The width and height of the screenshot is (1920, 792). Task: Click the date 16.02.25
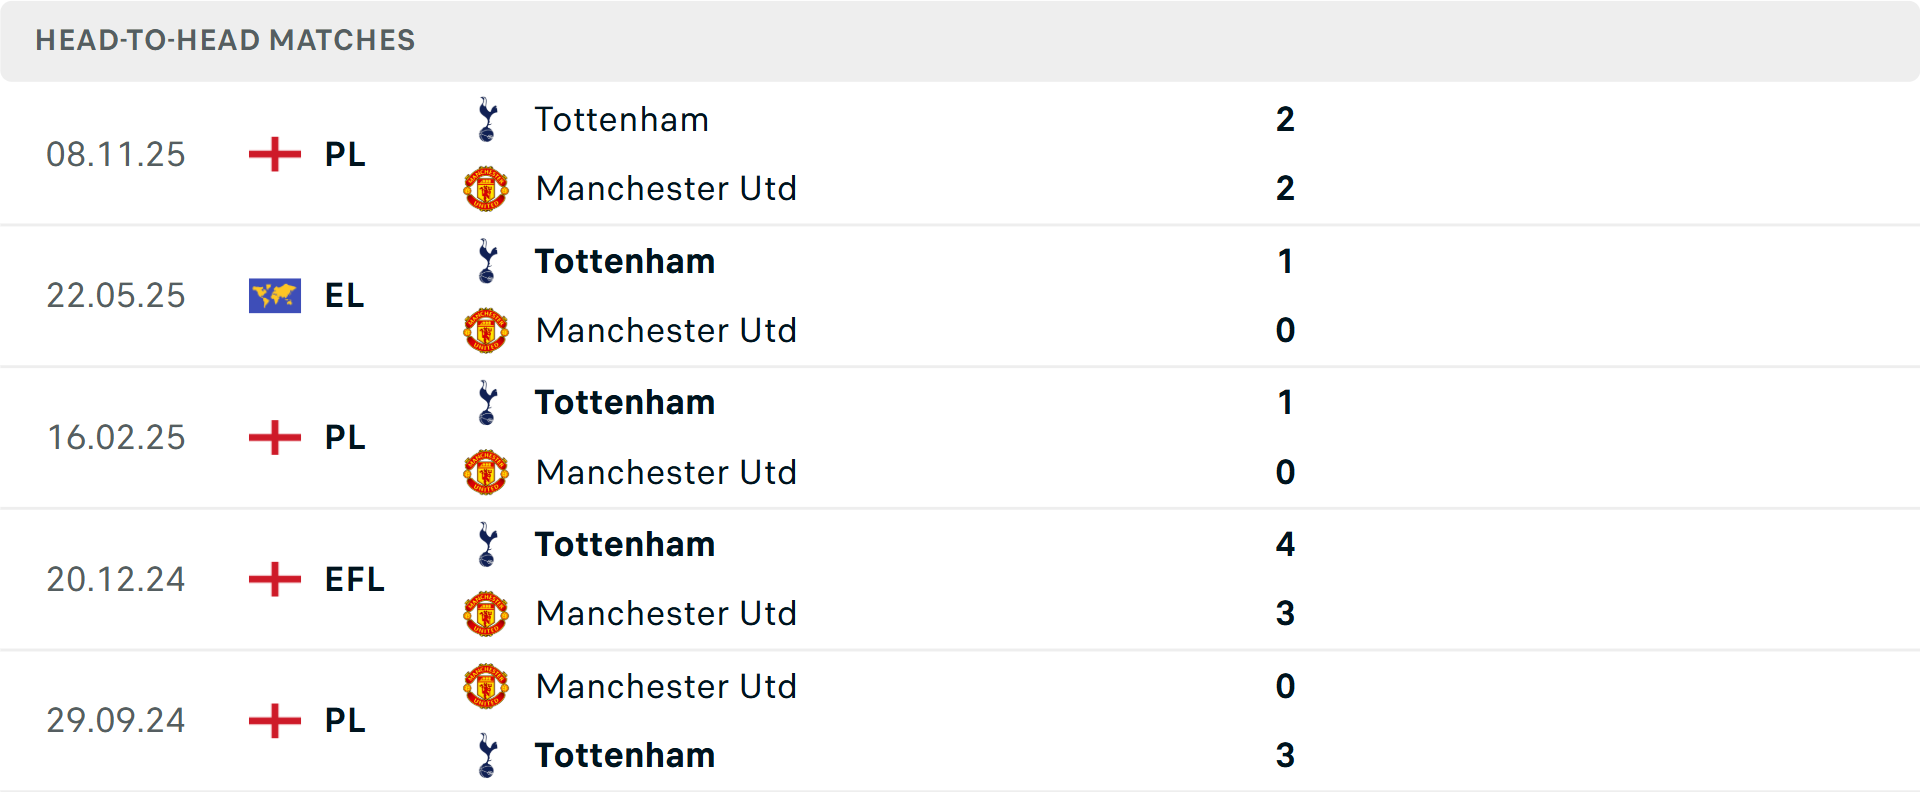(x=116, y=437)
